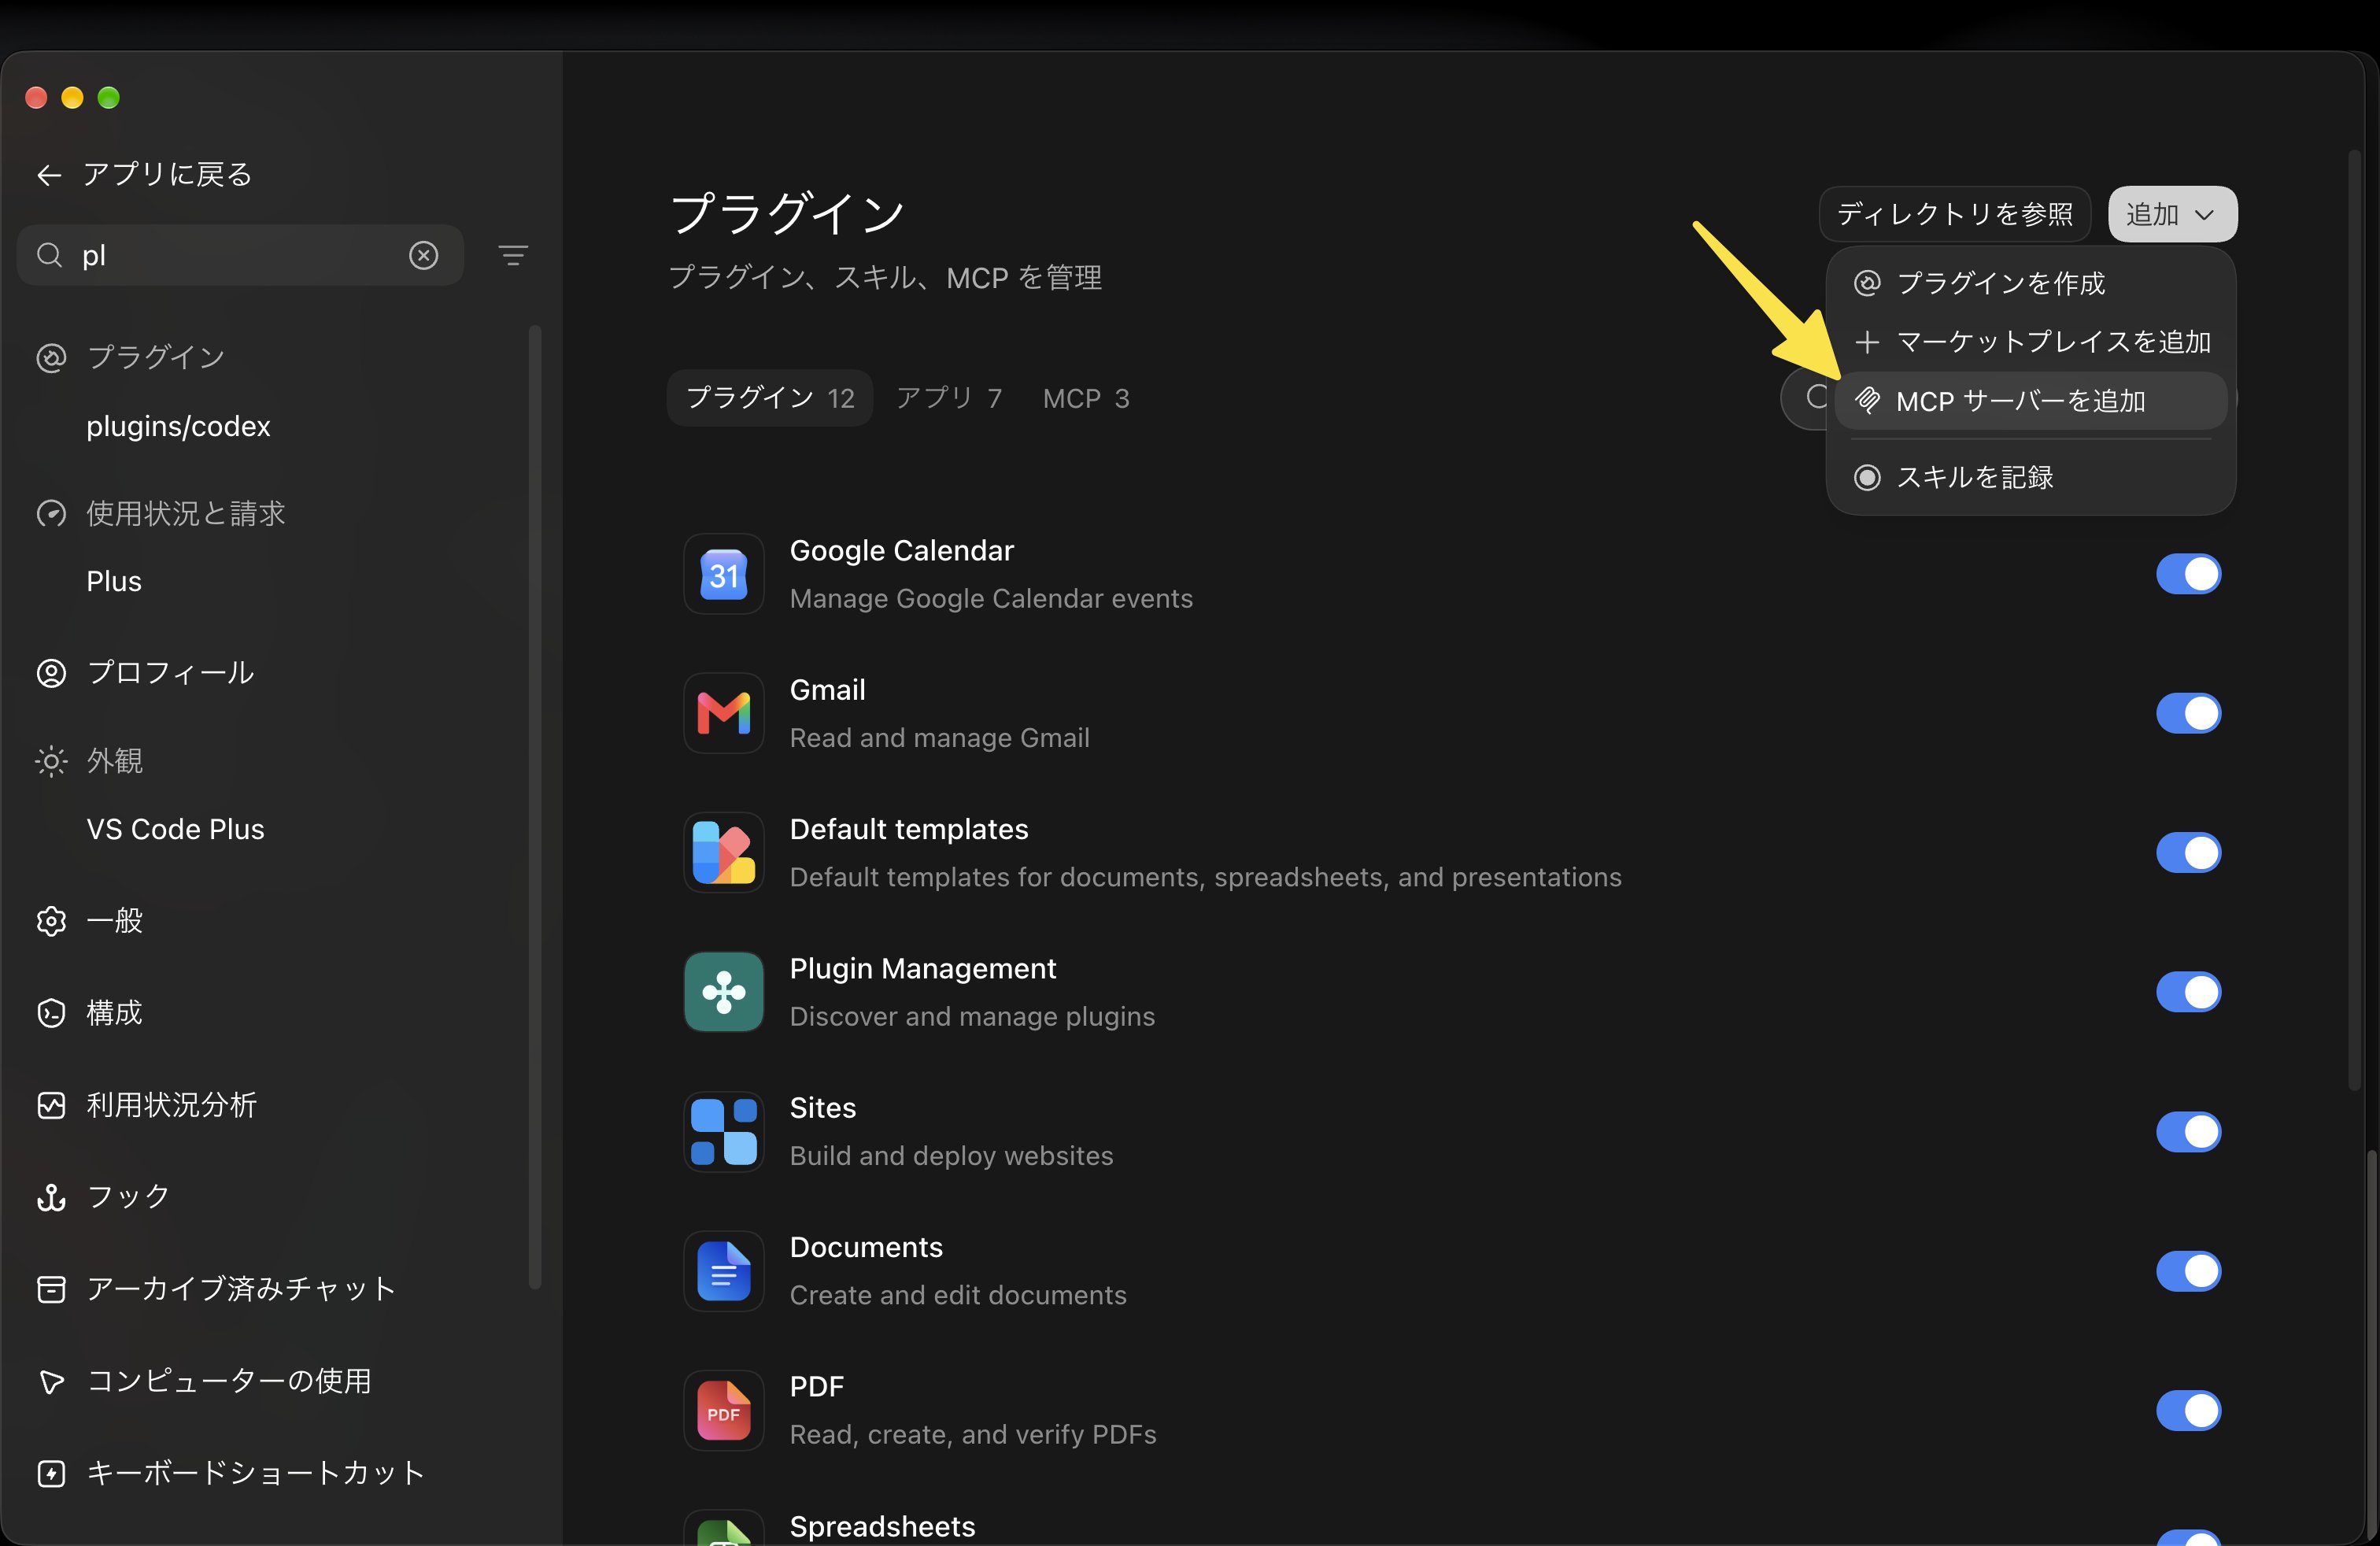The image size is (2380, 1546).
Task: Click the Documents plugin icon
Action: 723,1271
